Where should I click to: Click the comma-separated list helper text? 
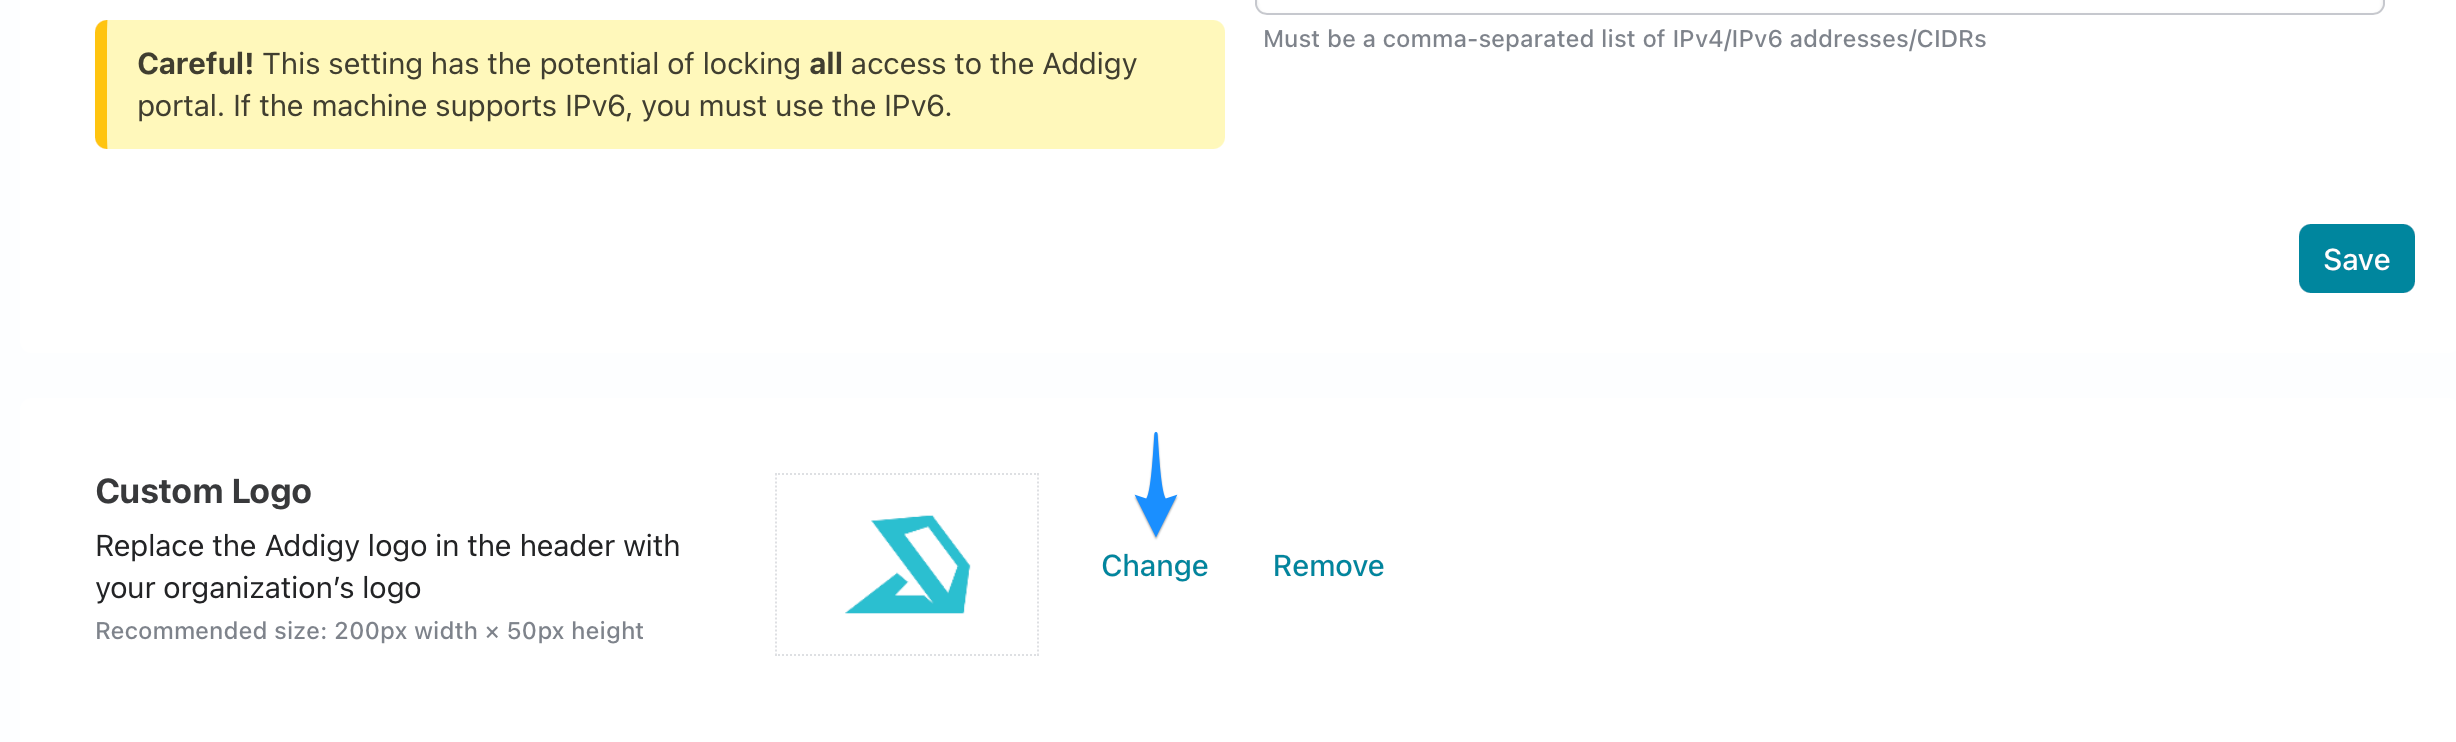[x=1624, y=39]
